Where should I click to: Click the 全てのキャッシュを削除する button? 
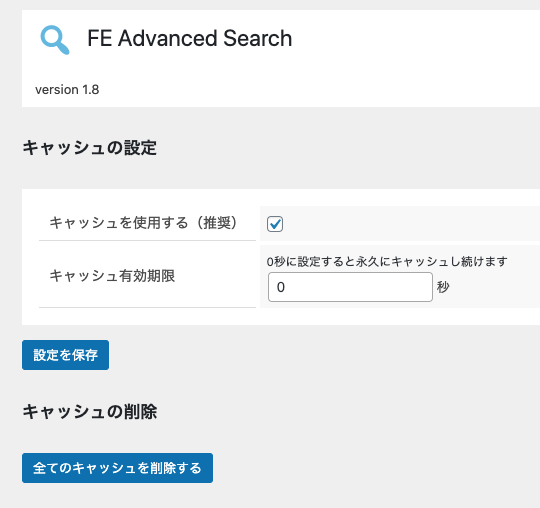[x=117, y=468]
